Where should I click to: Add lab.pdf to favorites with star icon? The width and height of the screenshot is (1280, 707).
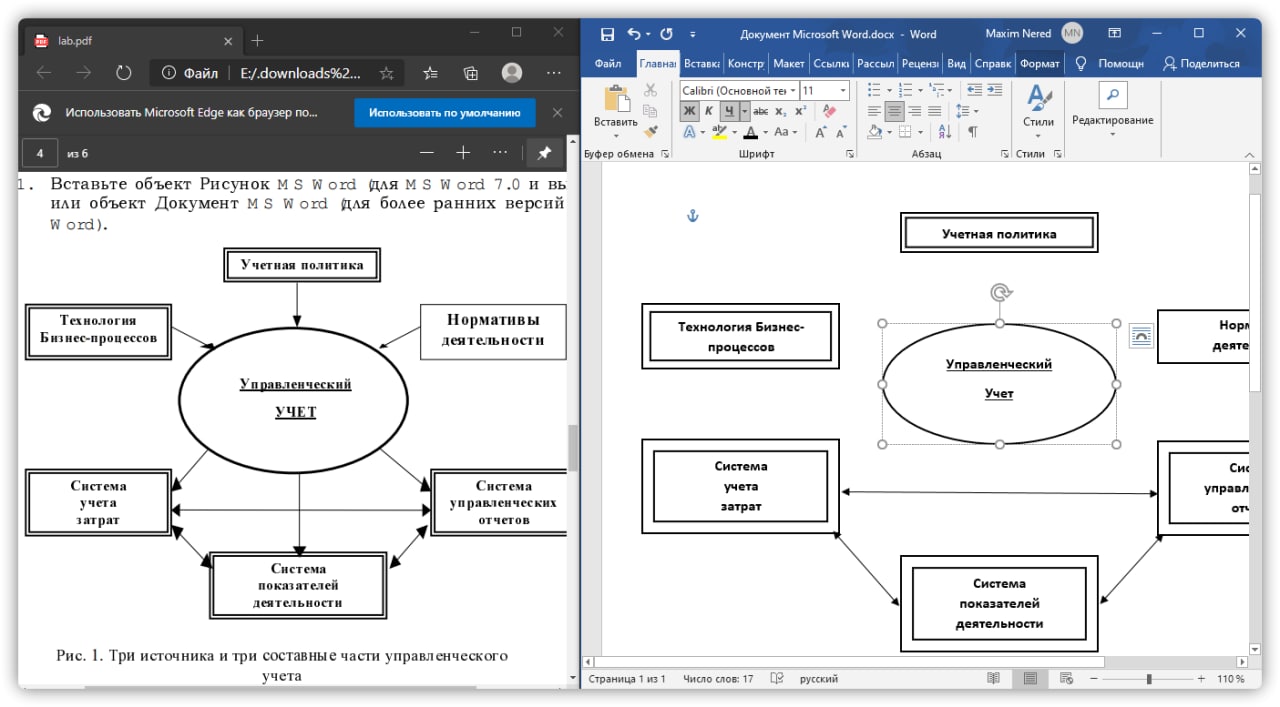pyautogui.click(x=386, y=73)
